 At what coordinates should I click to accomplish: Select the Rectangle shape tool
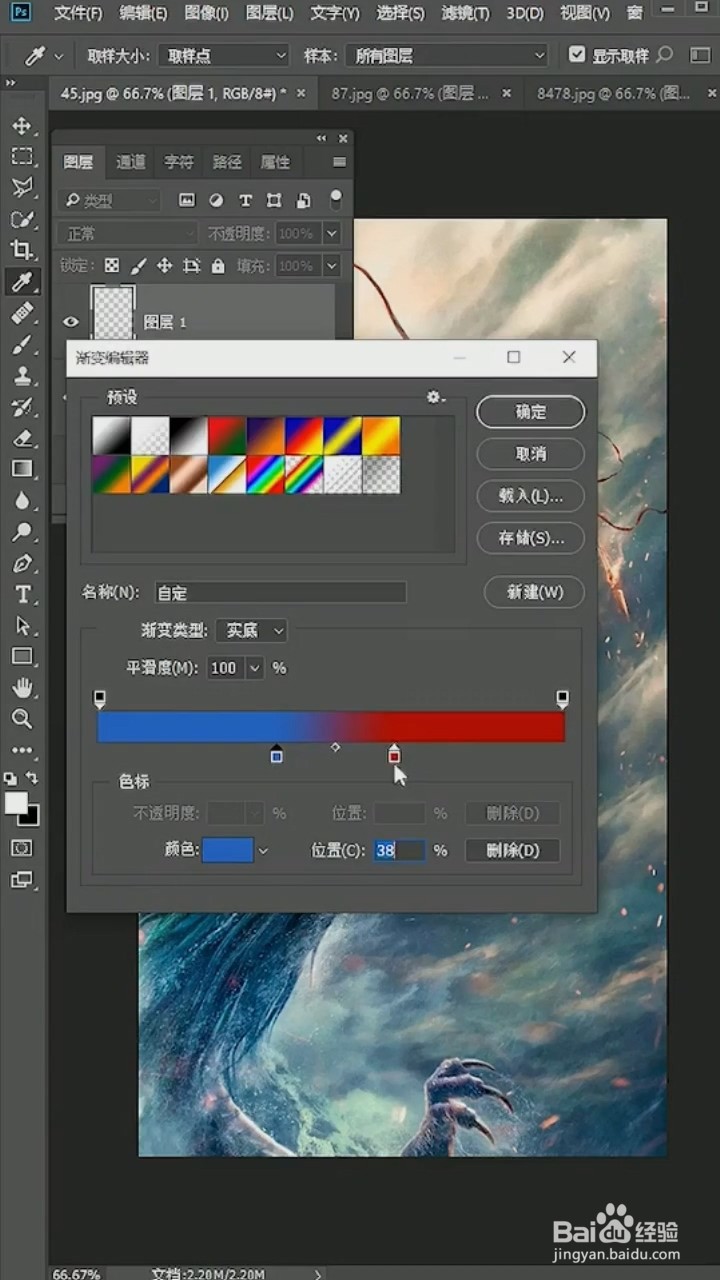click(x=22, y=657)
